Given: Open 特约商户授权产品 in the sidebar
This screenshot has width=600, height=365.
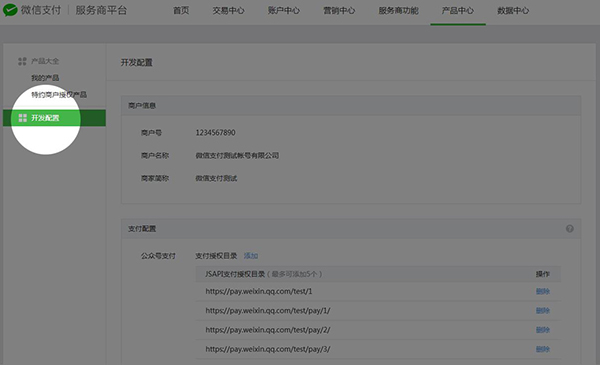Looking at the screenshot, I should [59, 95].
